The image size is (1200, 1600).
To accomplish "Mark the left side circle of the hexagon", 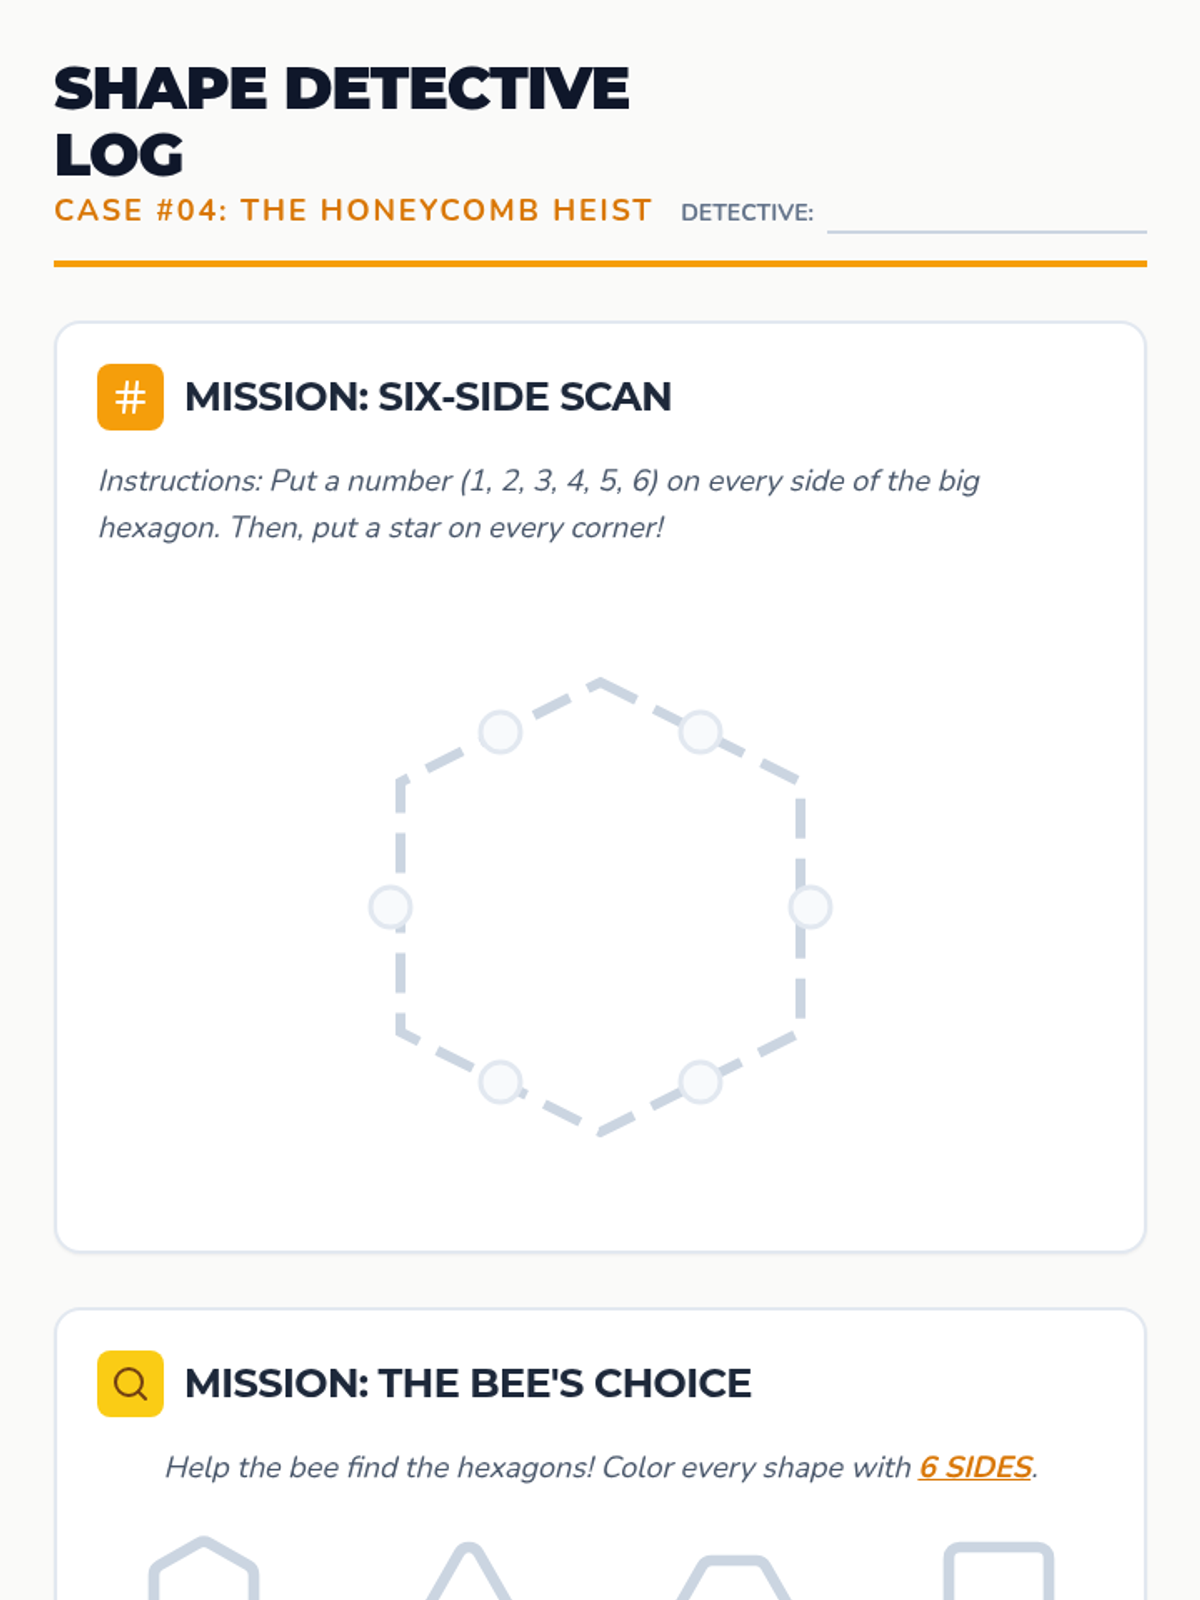I will (390, 907).
